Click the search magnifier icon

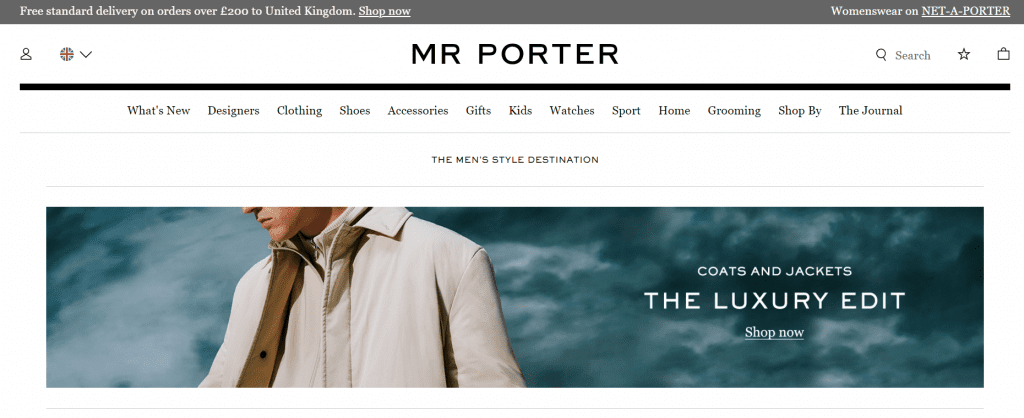tap(882, 55)
